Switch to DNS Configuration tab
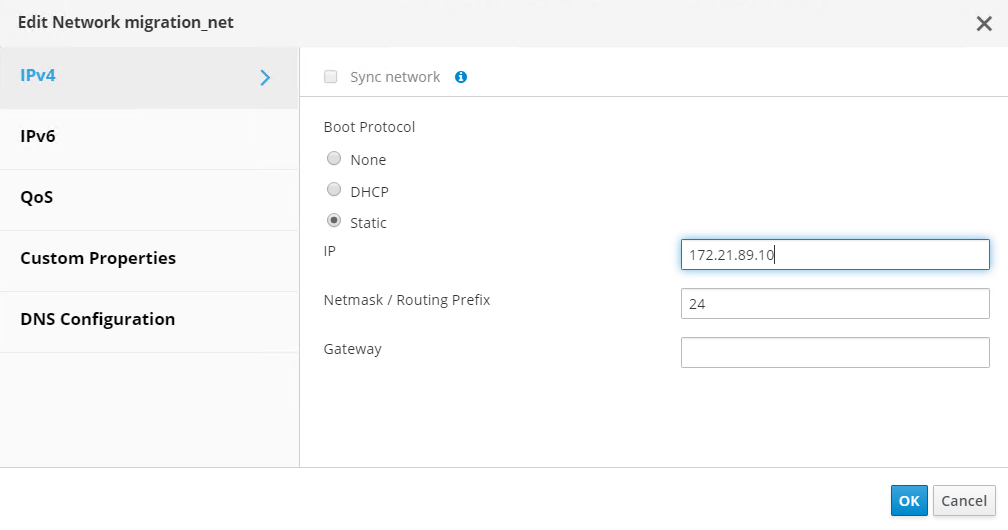1008x530 pixels. pyautogui.click(x=98, y=319)
